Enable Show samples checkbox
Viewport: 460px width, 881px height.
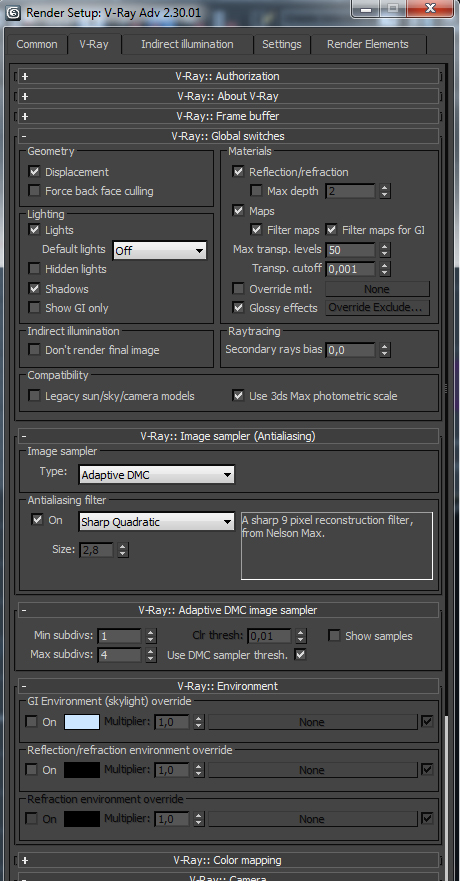[335, 636]
